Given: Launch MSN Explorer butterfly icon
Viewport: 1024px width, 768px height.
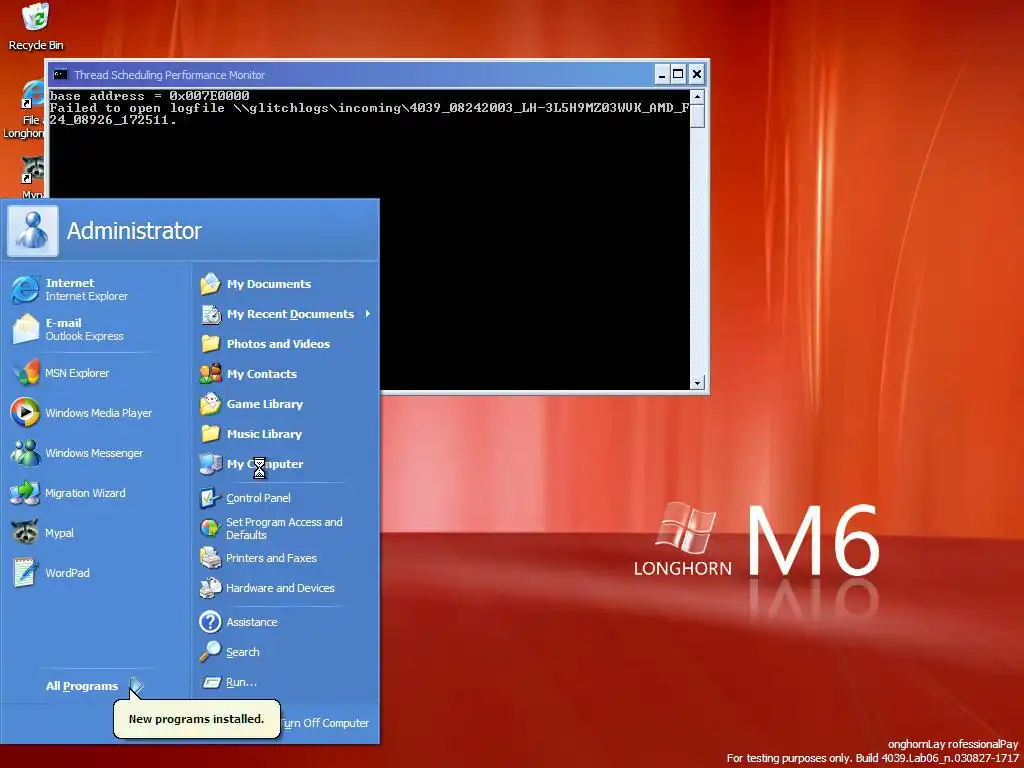Looking at the screenshot, I should (x=25, y=373).
